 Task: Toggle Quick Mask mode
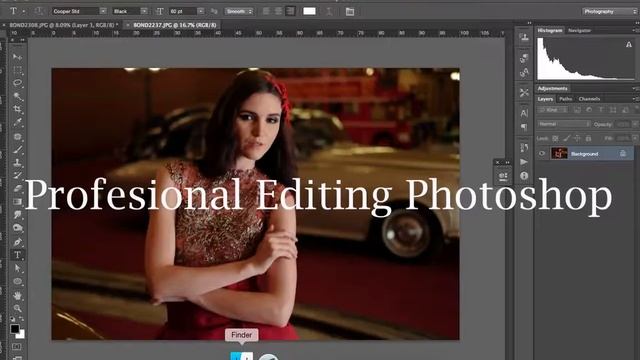16,347
